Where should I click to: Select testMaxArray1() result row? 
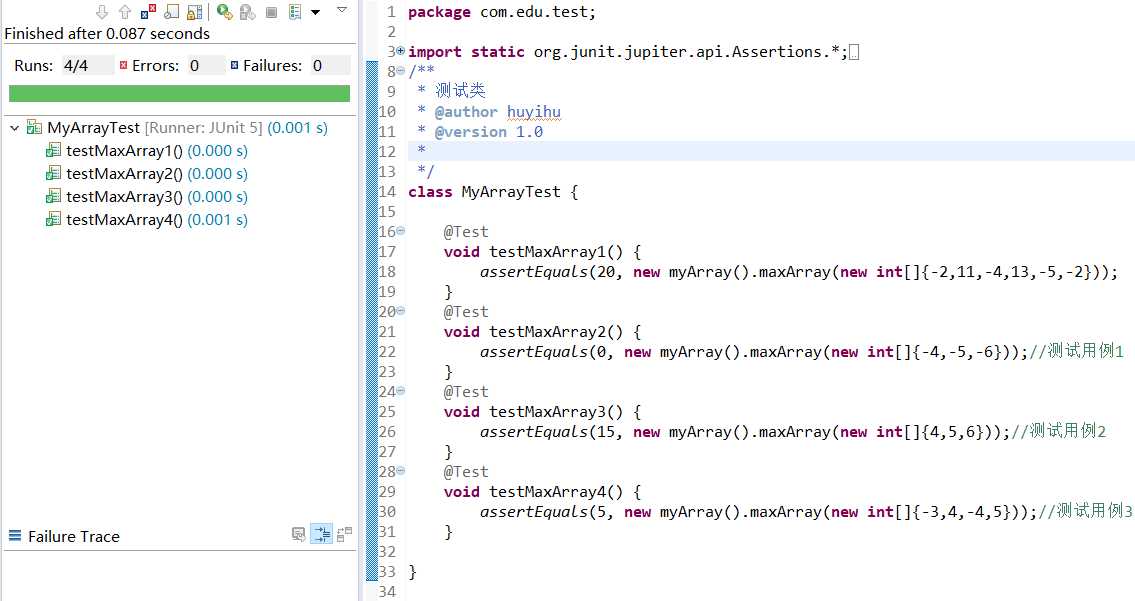[157, 151]
